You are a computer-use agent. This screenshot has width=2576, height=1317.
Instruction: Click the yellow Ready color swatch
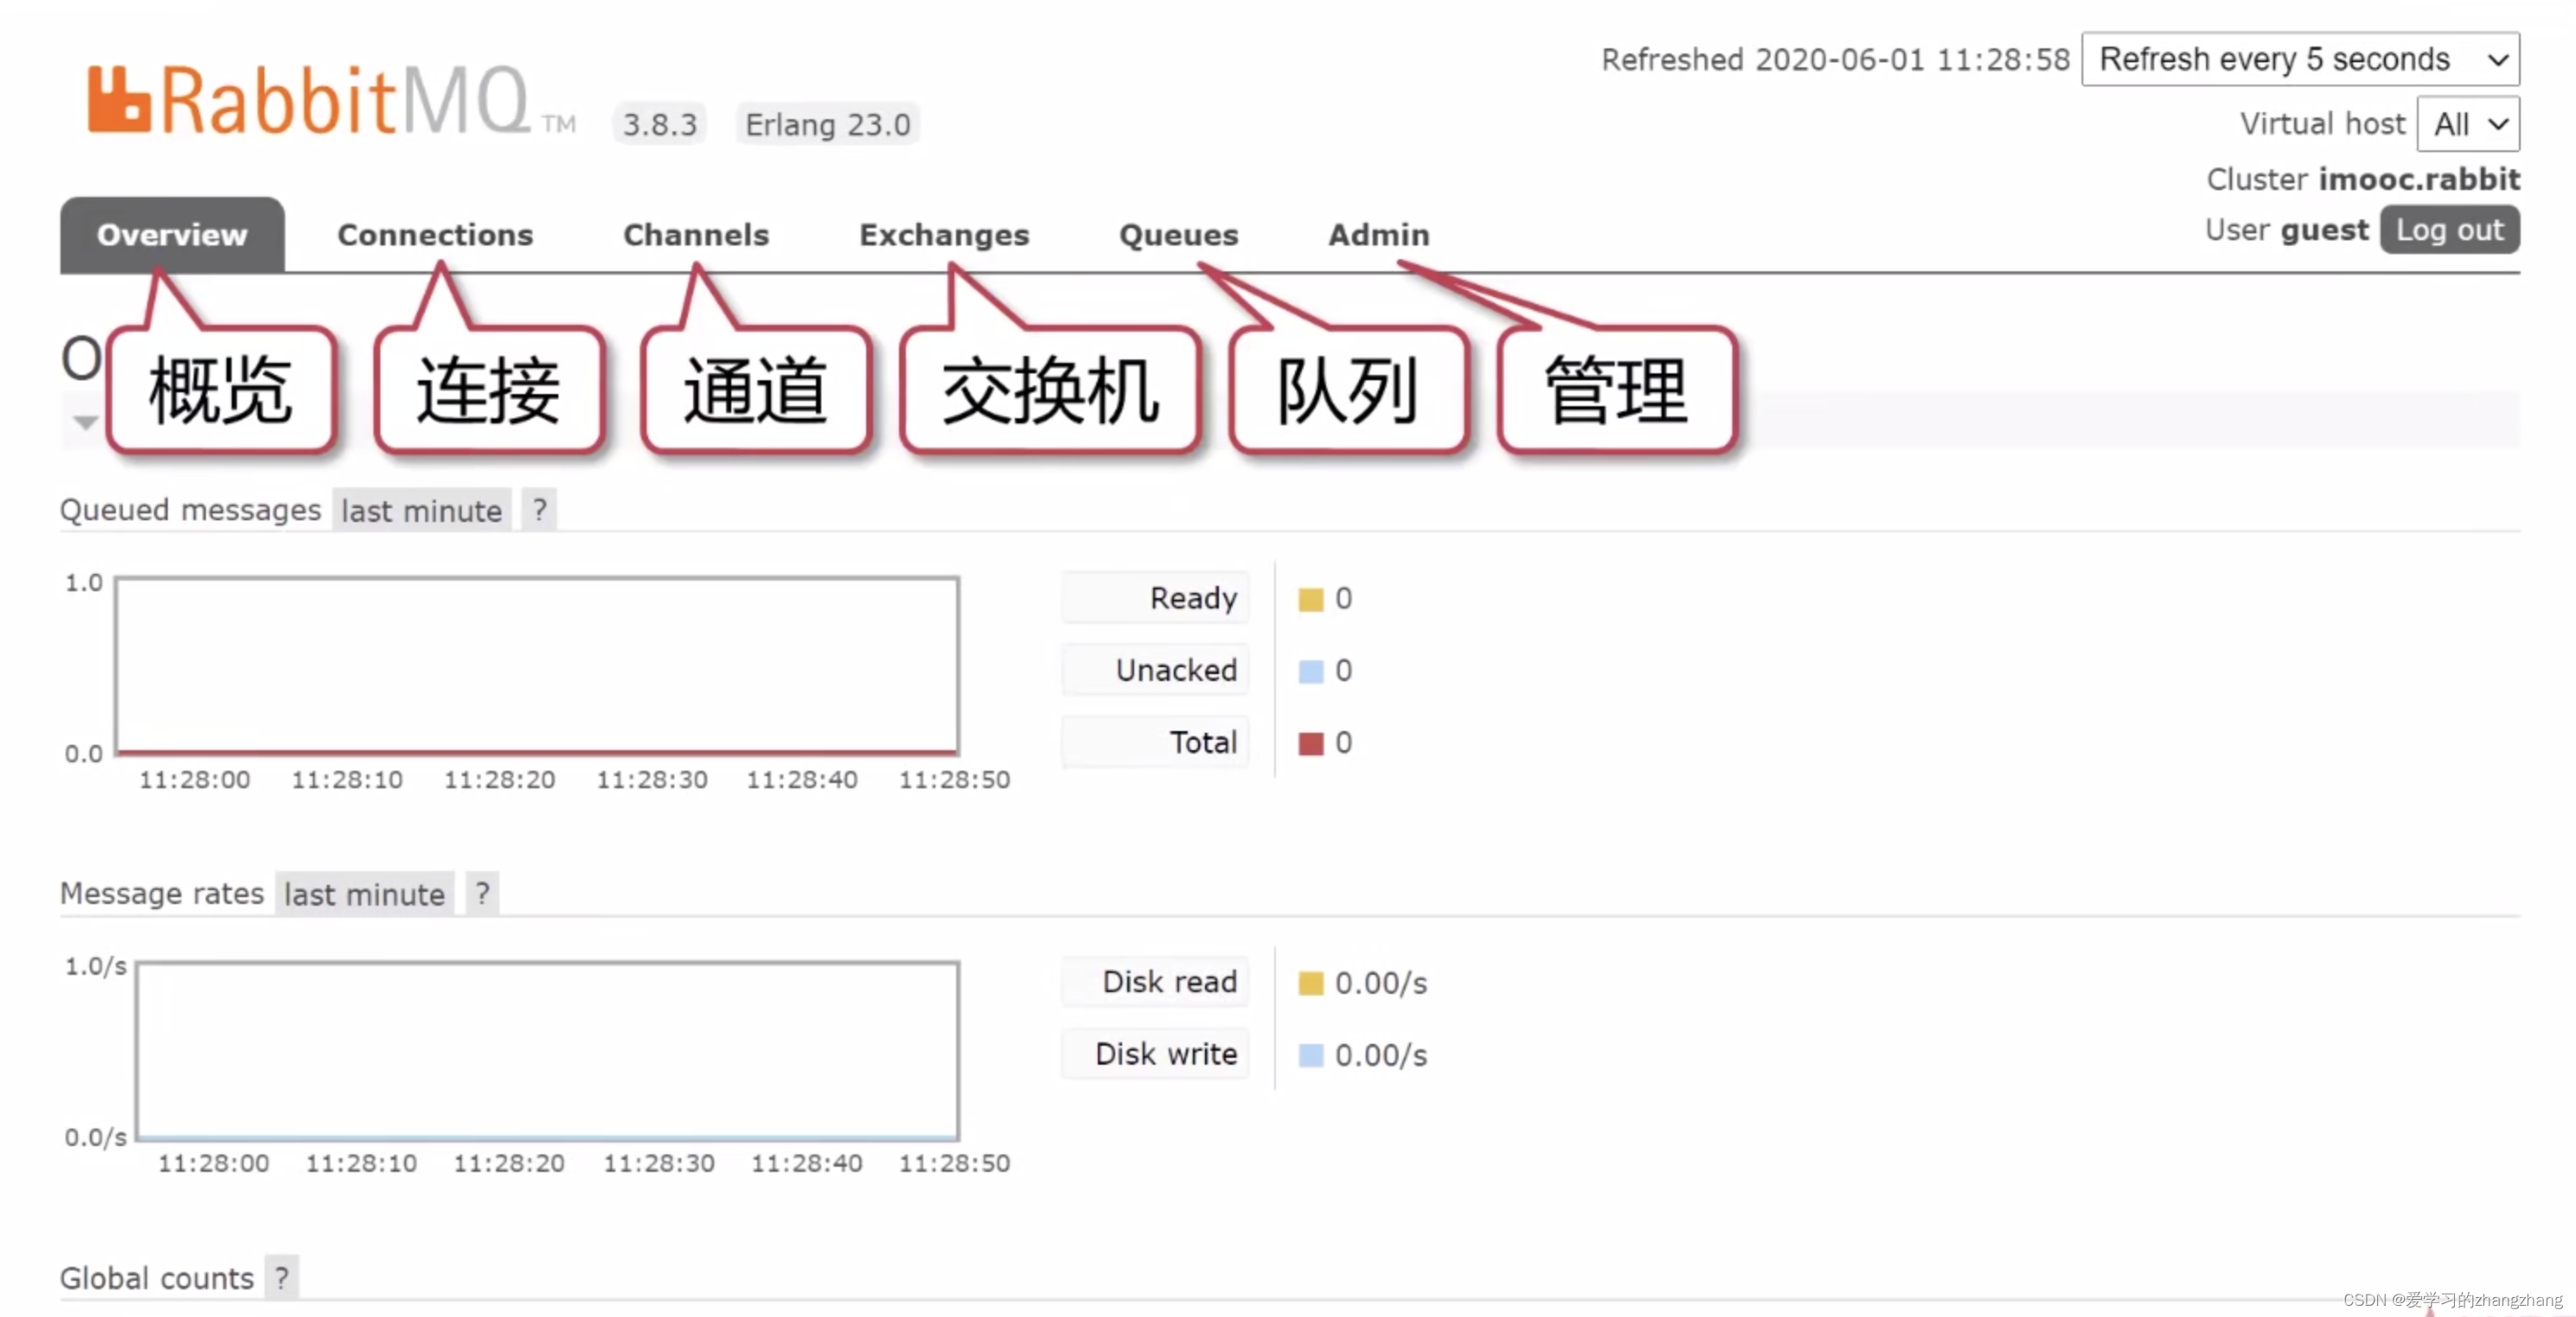tap(1310, 599)
